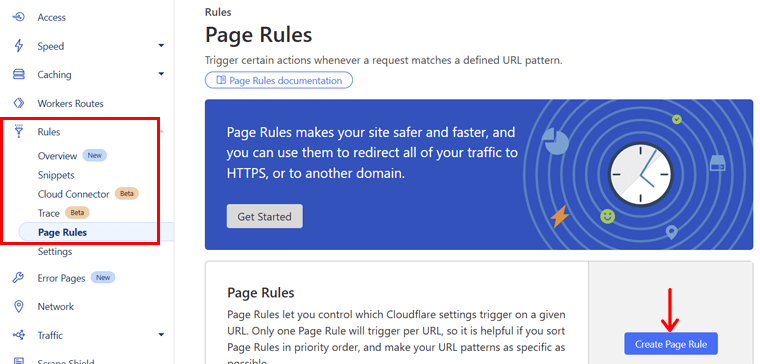Screen dimensions: 760x364
Task: Click the Access sidebar icon
Action: point(19,17)
